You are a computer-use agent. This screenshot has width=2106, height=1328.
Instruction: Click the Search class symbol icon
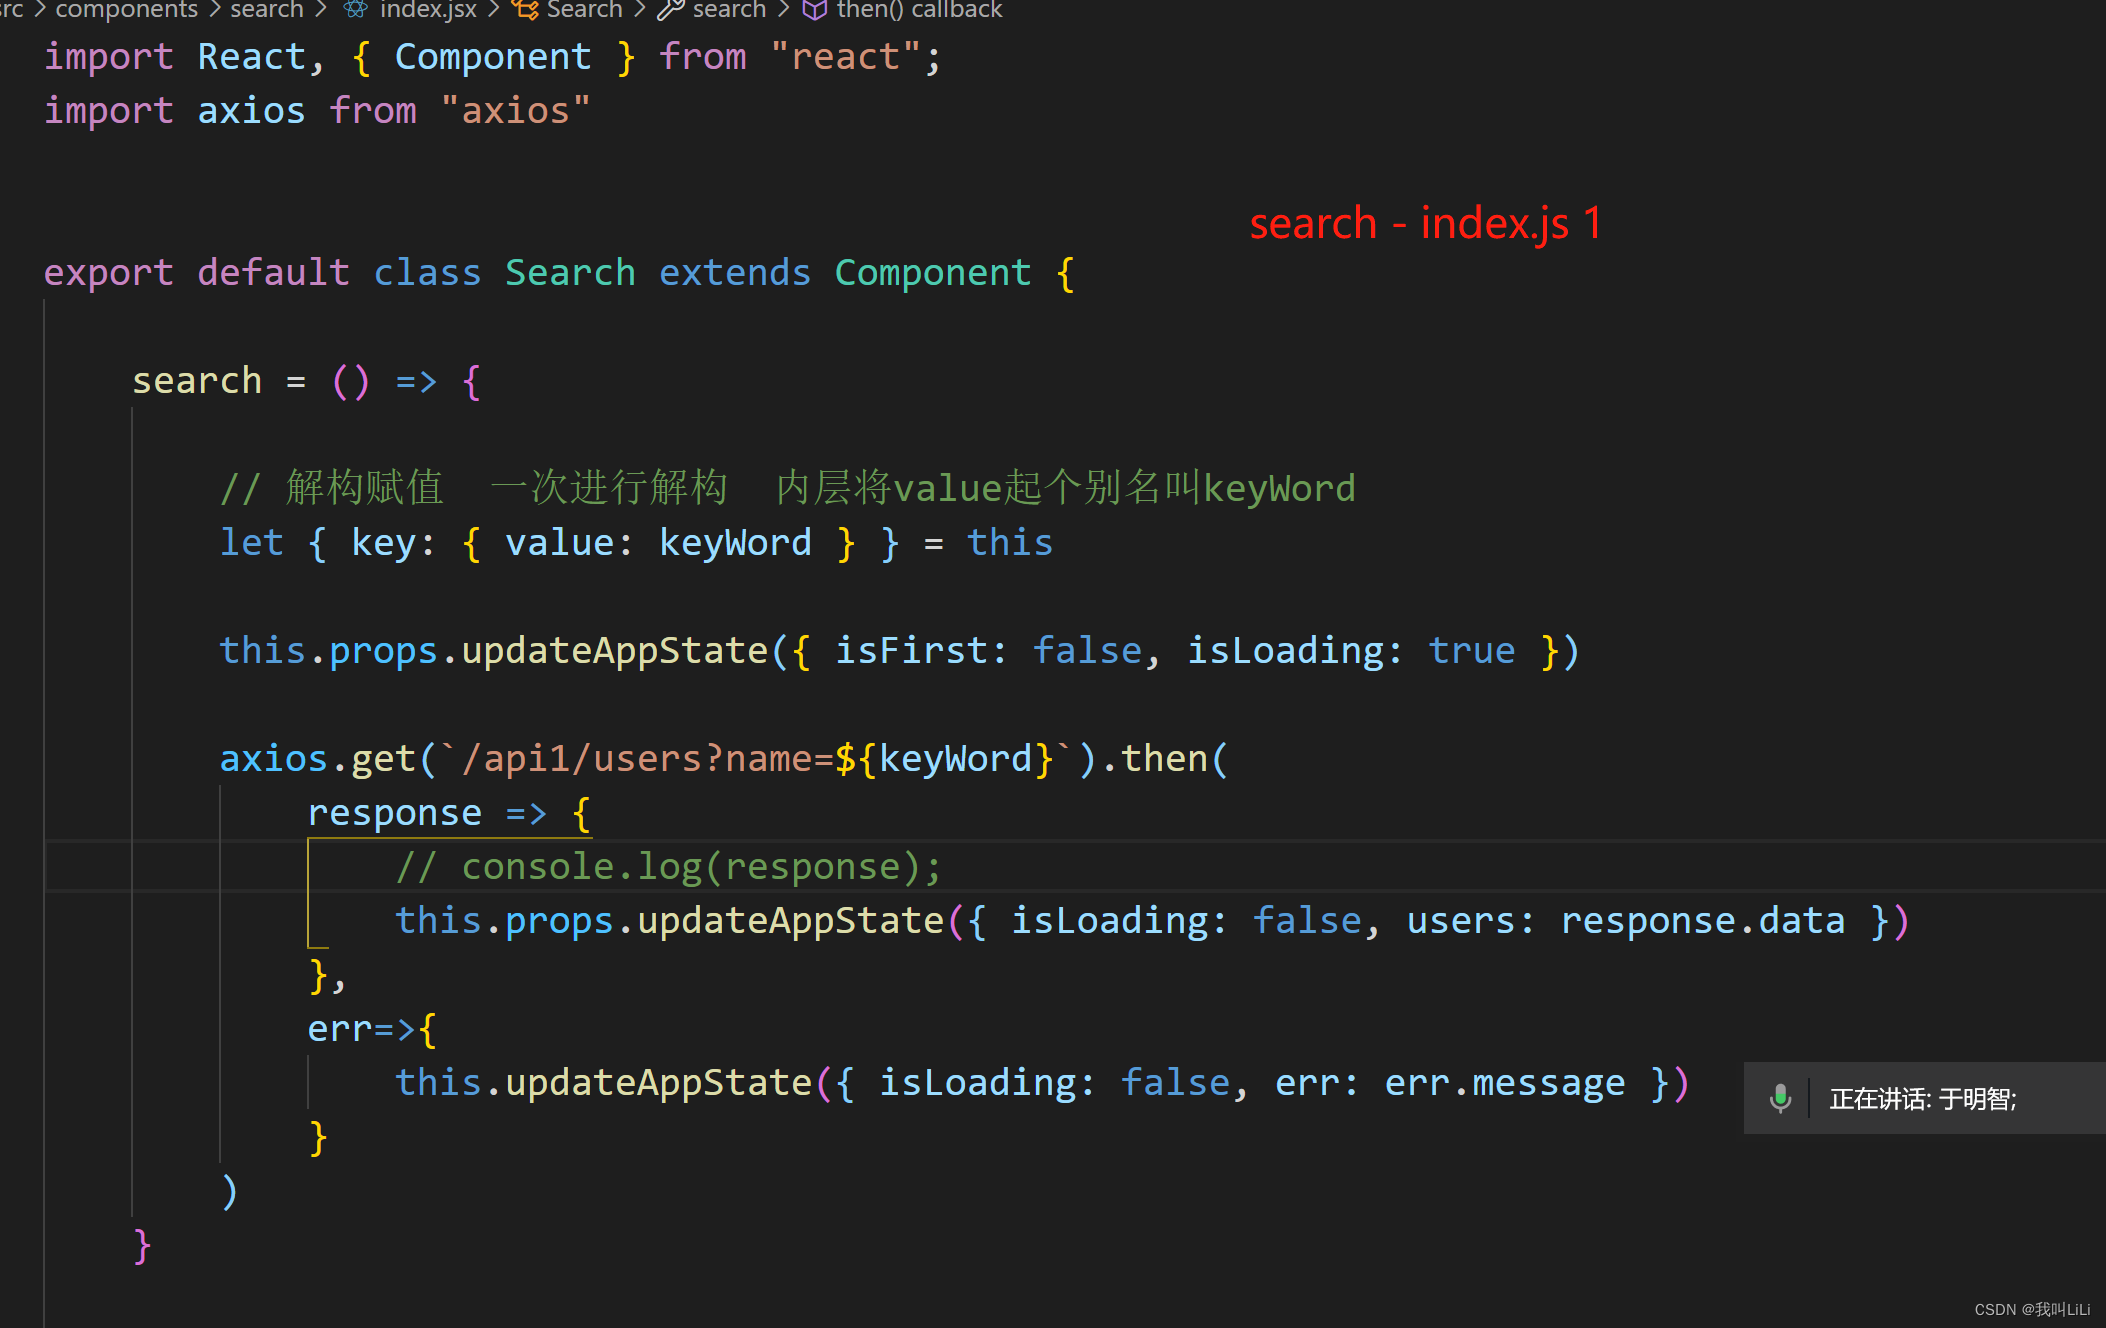(x=525, y=9)
